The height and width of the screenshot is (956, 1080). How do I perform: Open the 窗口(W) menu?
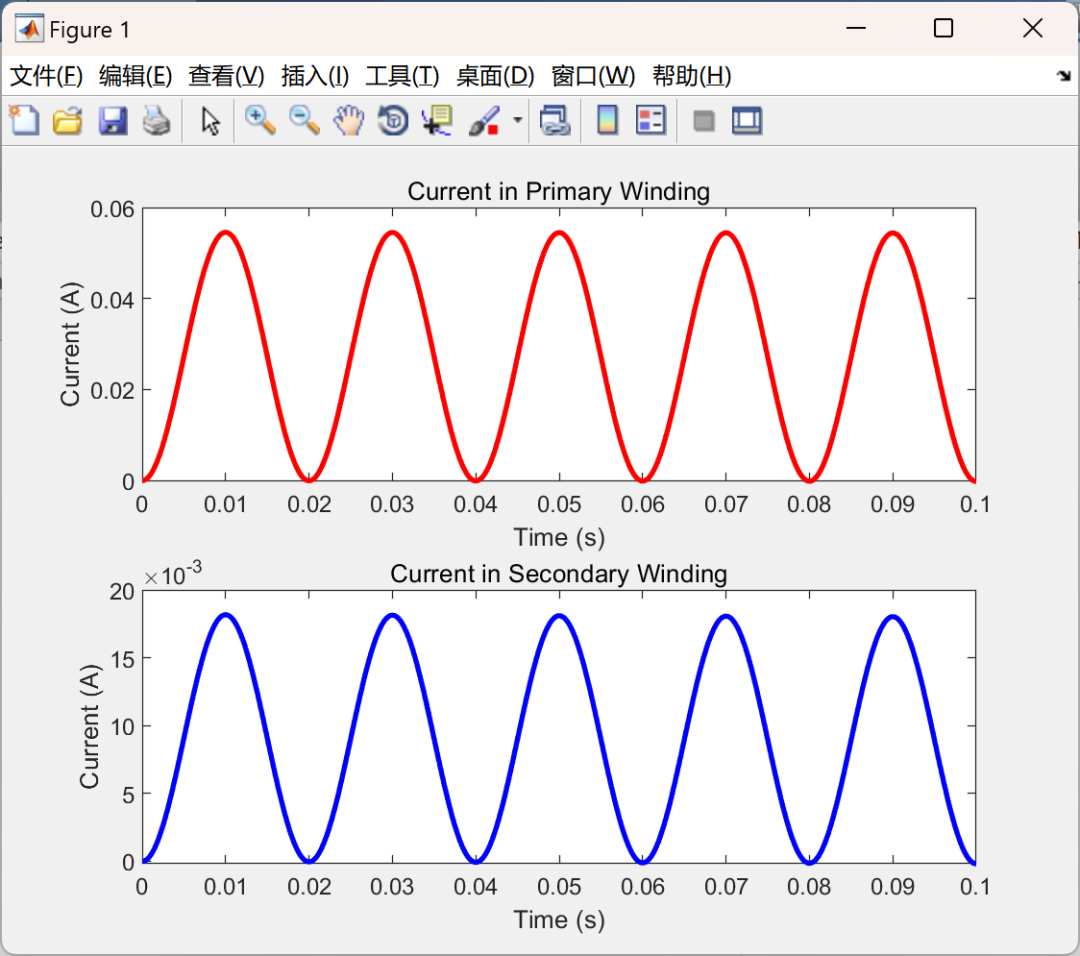592,76
